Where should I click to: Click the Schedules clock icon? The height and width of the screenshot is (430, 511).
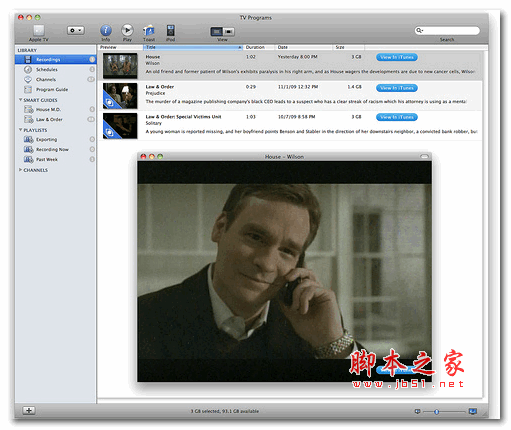point(28,69)
